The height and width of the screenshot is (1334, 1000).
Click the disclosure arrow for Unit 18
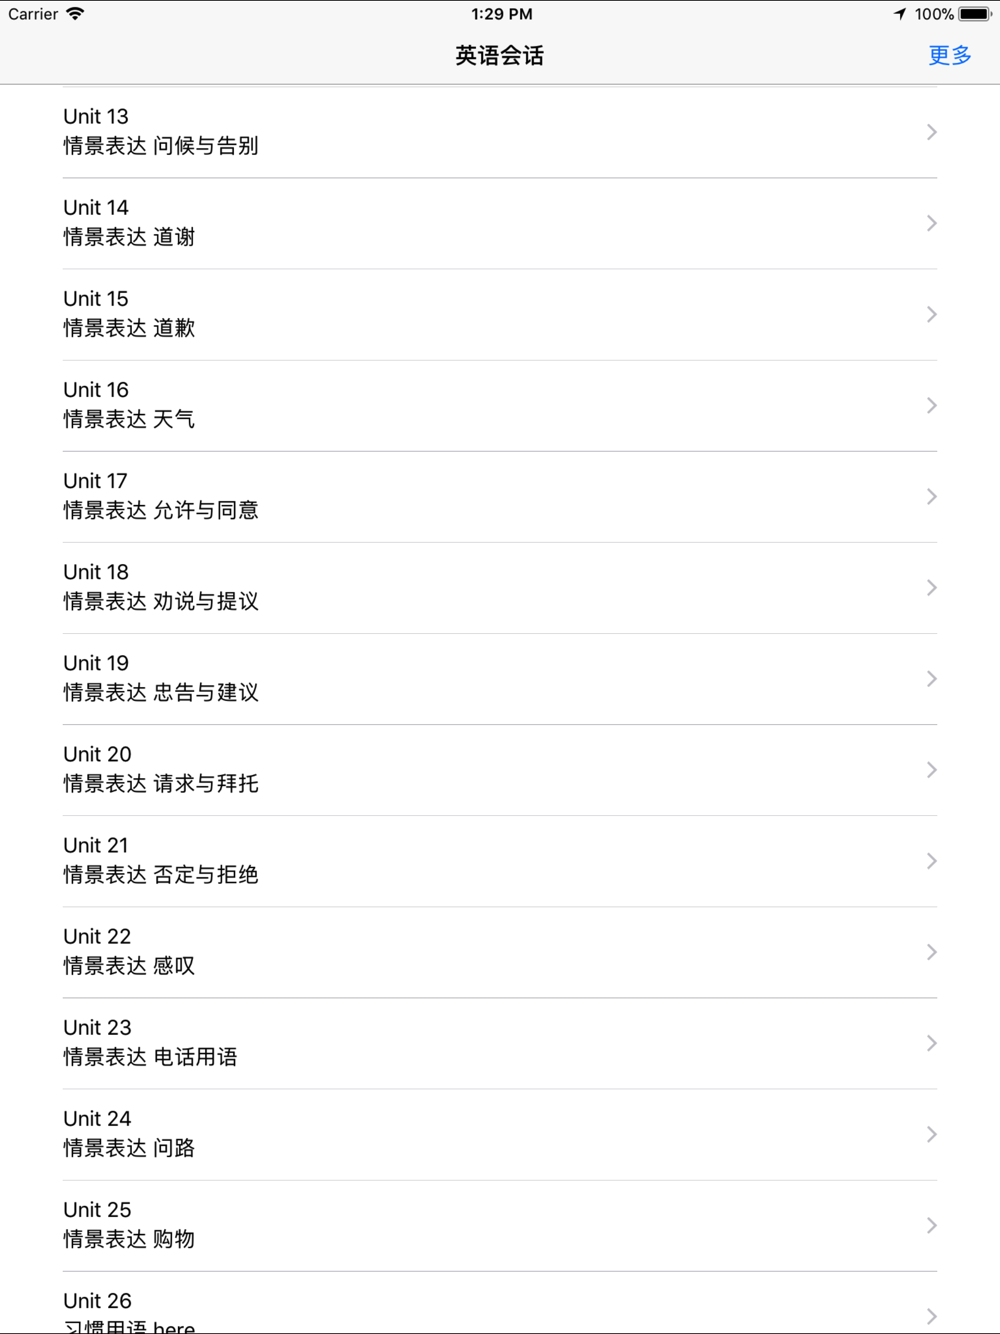pyautogui.click(x=931, y=587)
